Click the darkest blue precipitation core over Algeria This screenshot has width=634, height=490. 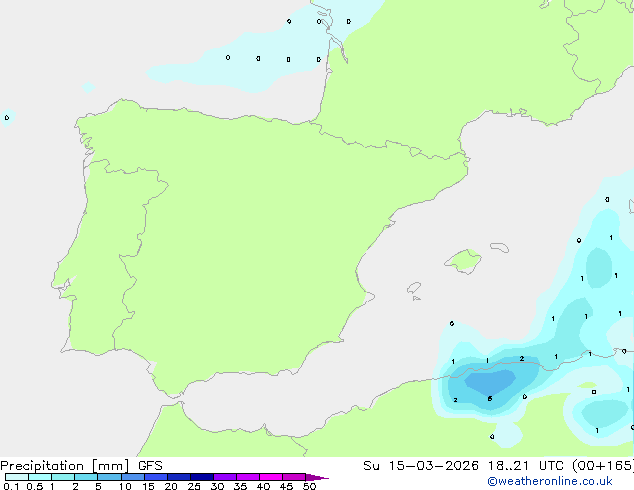click(489, 382)
